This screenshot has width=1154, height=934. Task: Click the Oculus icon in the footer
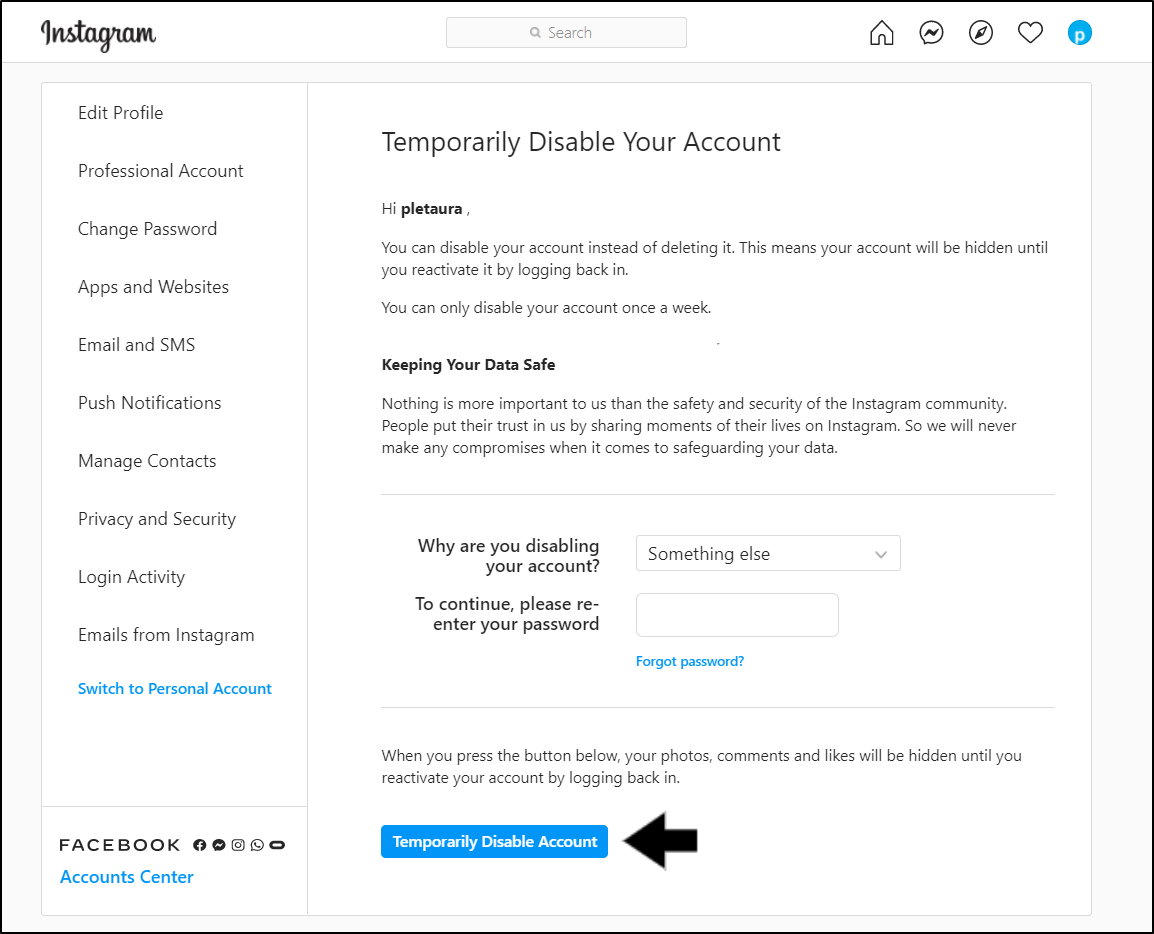pos(277,845)
